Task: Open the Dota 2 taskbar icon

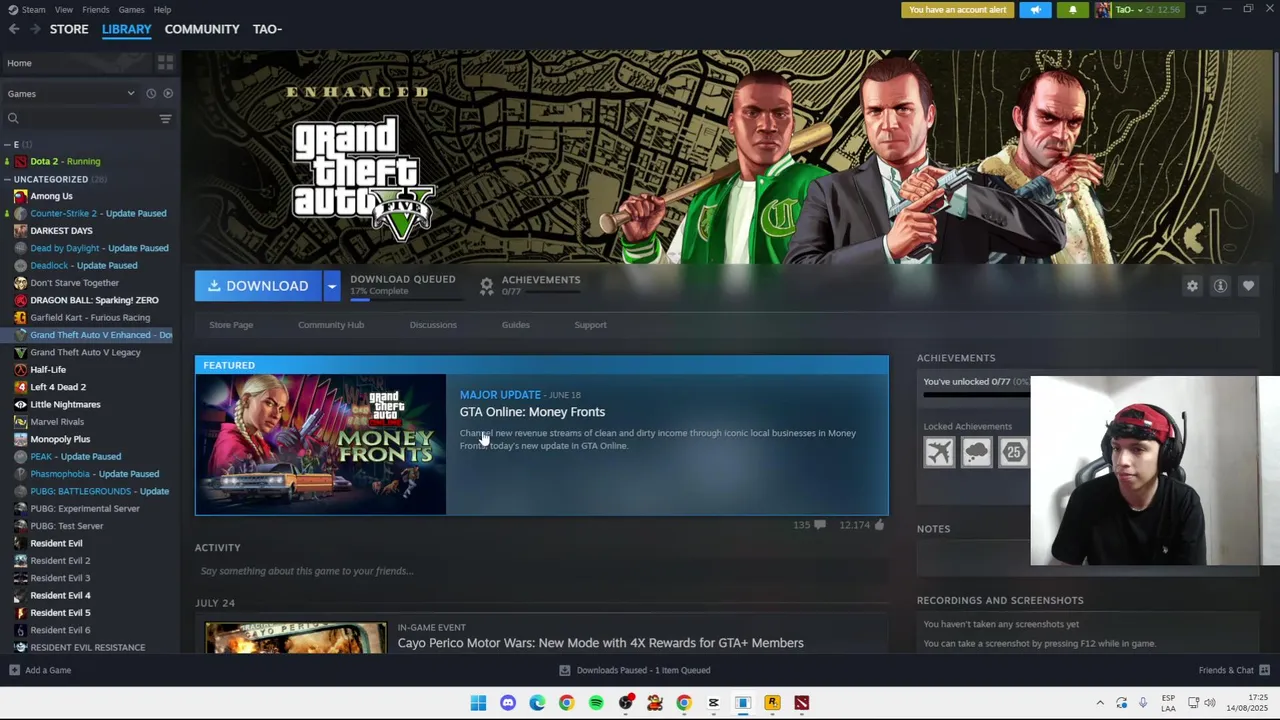Action: (x=801, y=703)
